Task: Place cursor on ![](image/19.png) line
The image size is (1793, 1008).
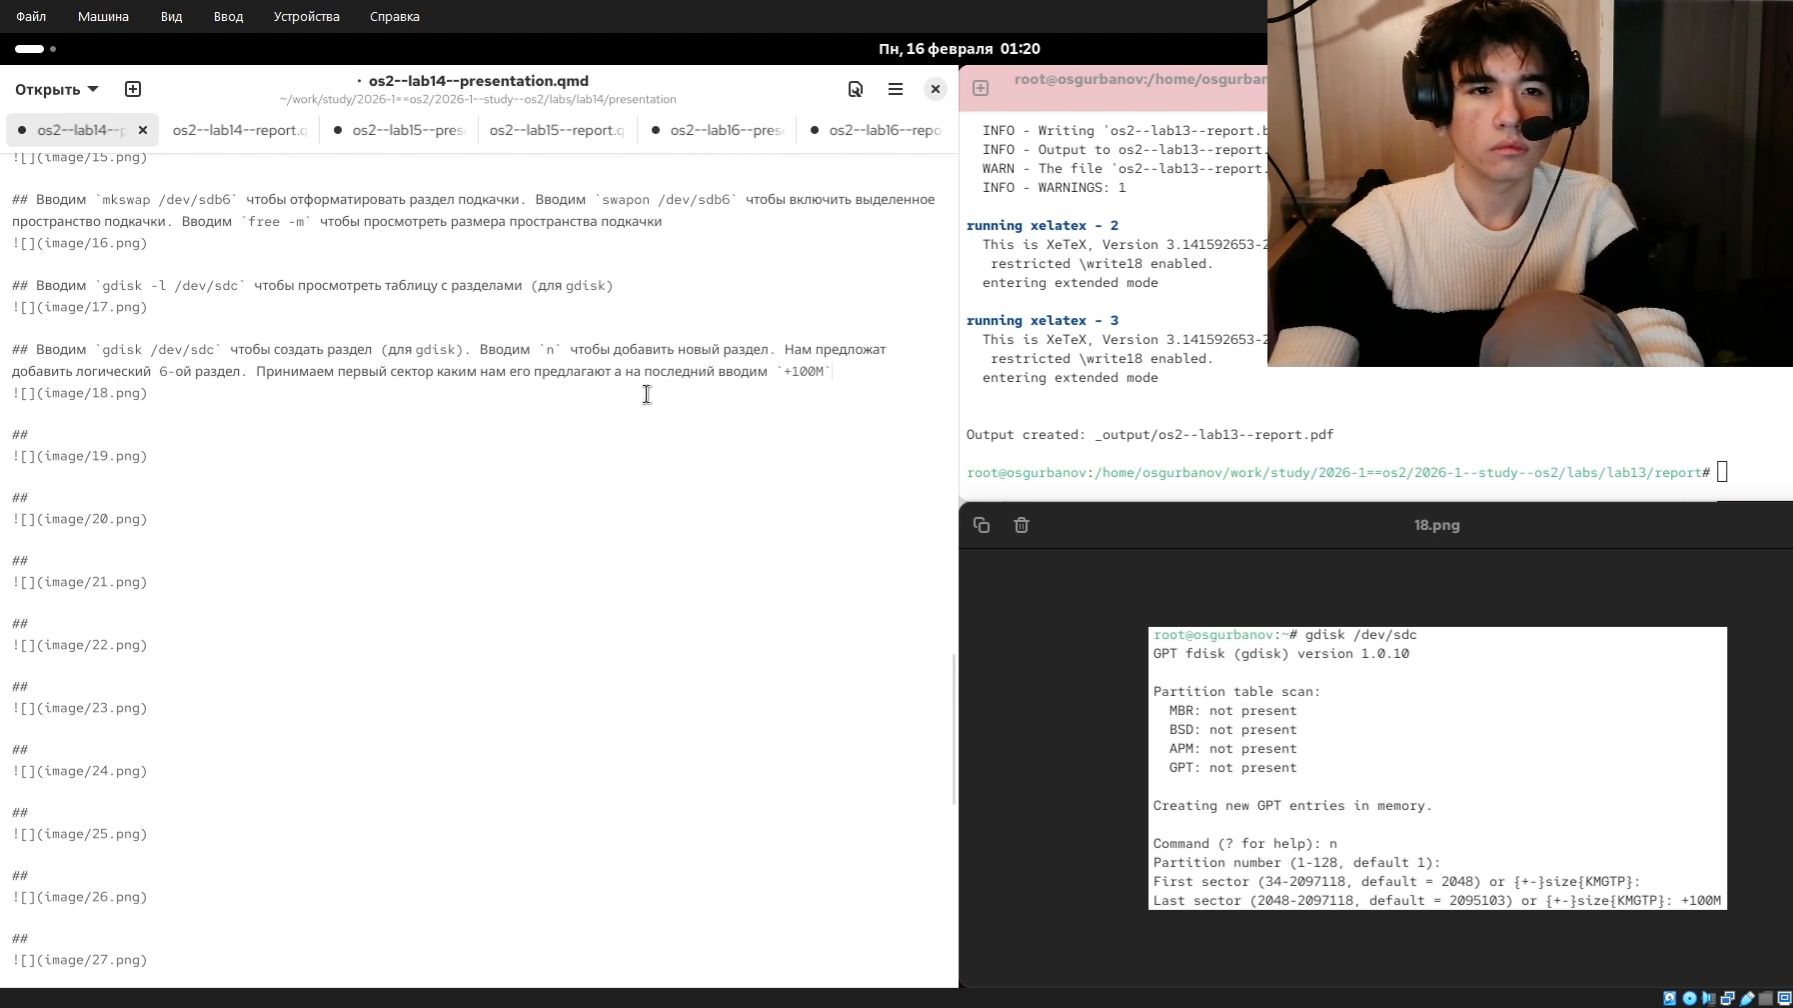Action: (80, 456)
